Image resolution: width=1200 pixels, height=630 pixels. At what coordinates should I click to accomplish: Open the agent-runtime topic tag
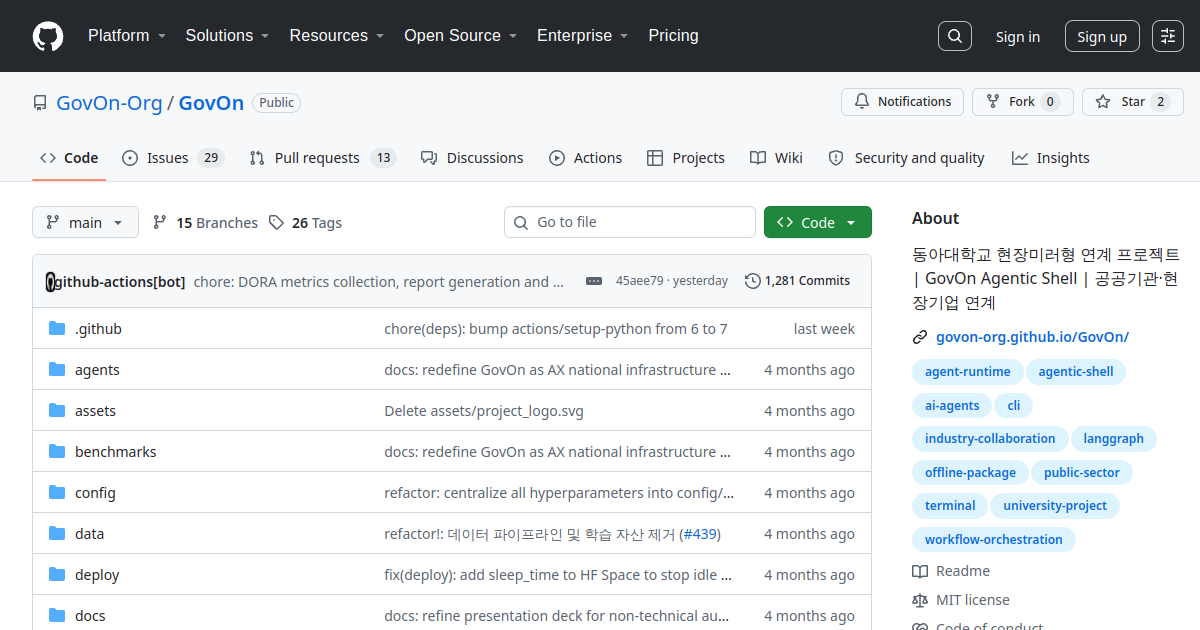(x=967, y=372)
